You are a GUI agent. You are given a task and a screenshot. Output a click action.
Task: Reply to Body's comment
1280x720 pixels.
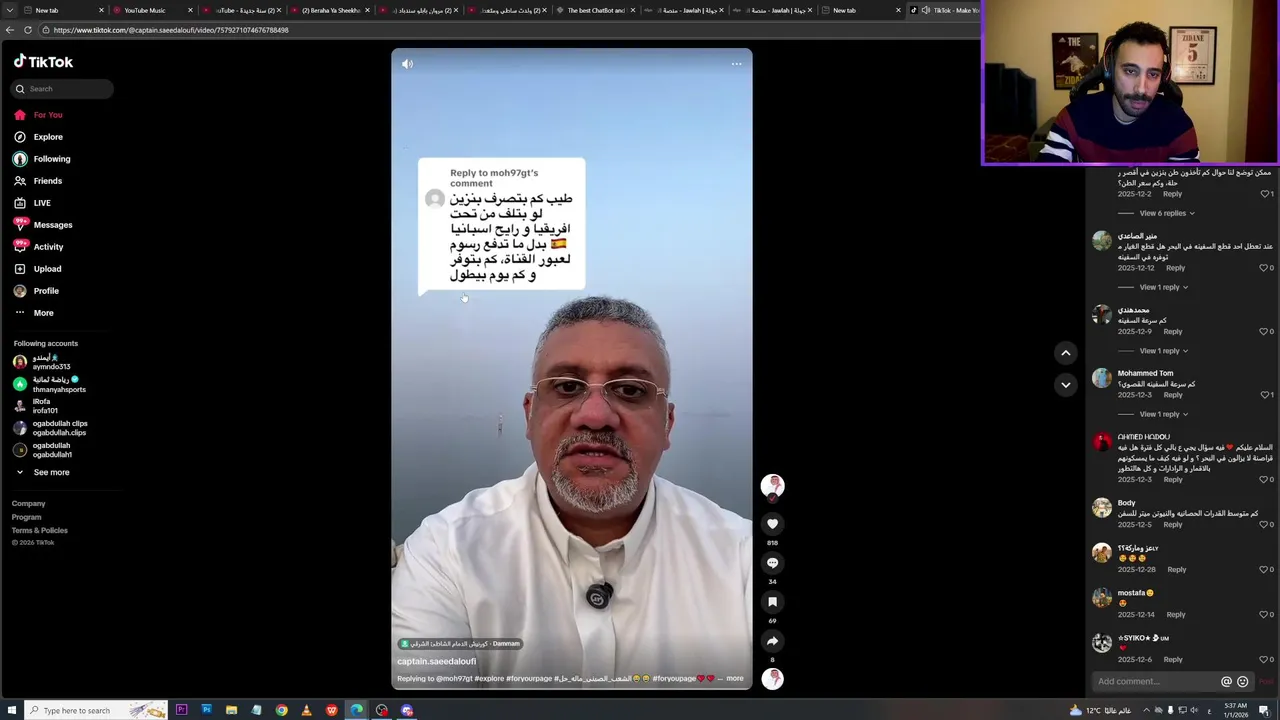click(x=1172, y=524)
